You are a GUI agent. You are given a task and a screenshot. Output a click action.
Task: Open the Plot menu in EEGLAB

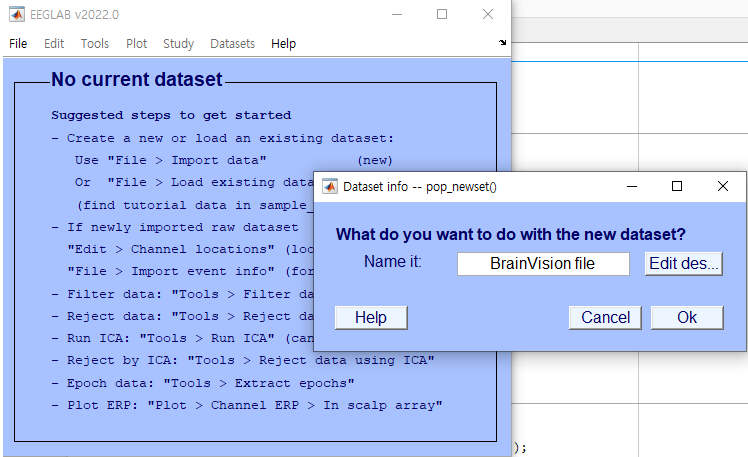click(136, 44)
